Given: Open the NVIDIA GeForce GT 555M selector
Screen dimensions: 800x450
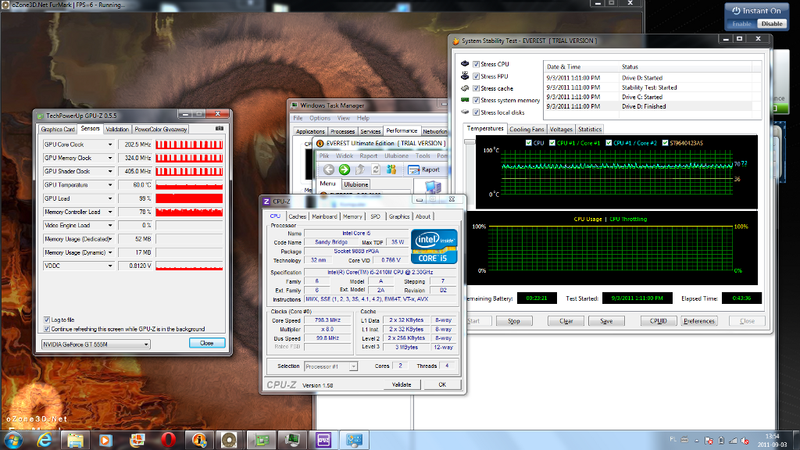Looking at the screenshot, I should coord(95,344).
